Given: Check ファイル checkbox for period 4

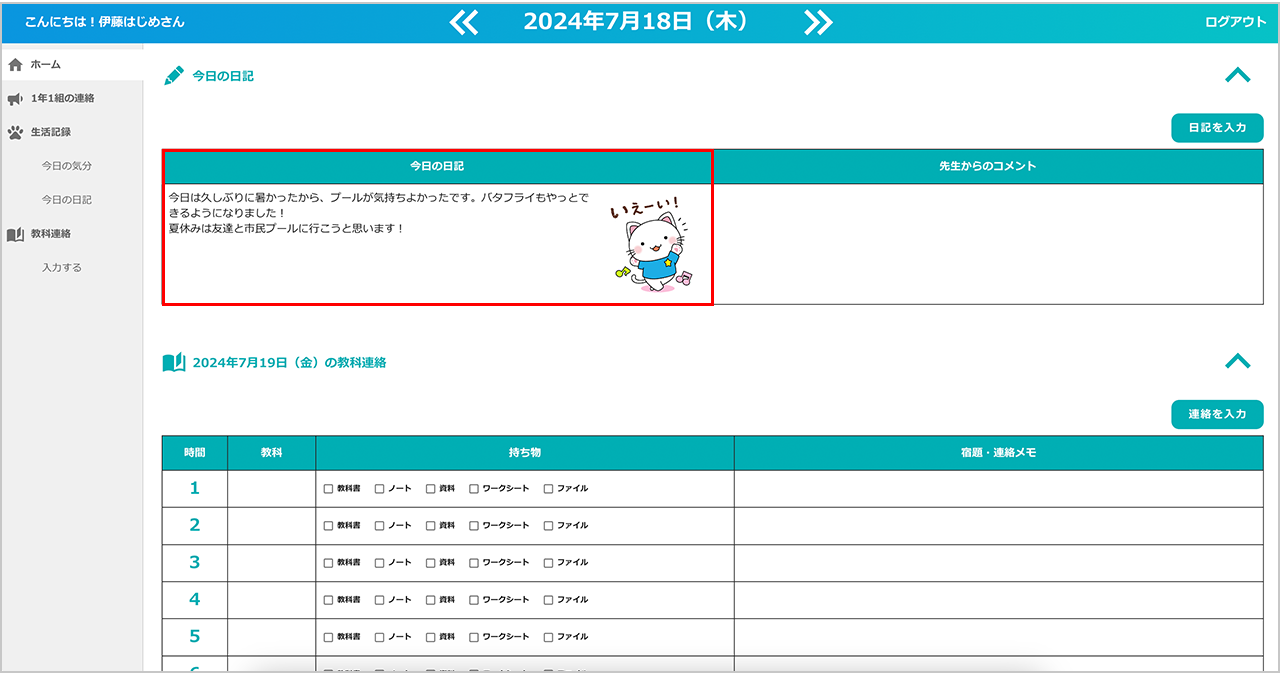Looking at the screenshot, I should tap(548, 600).
